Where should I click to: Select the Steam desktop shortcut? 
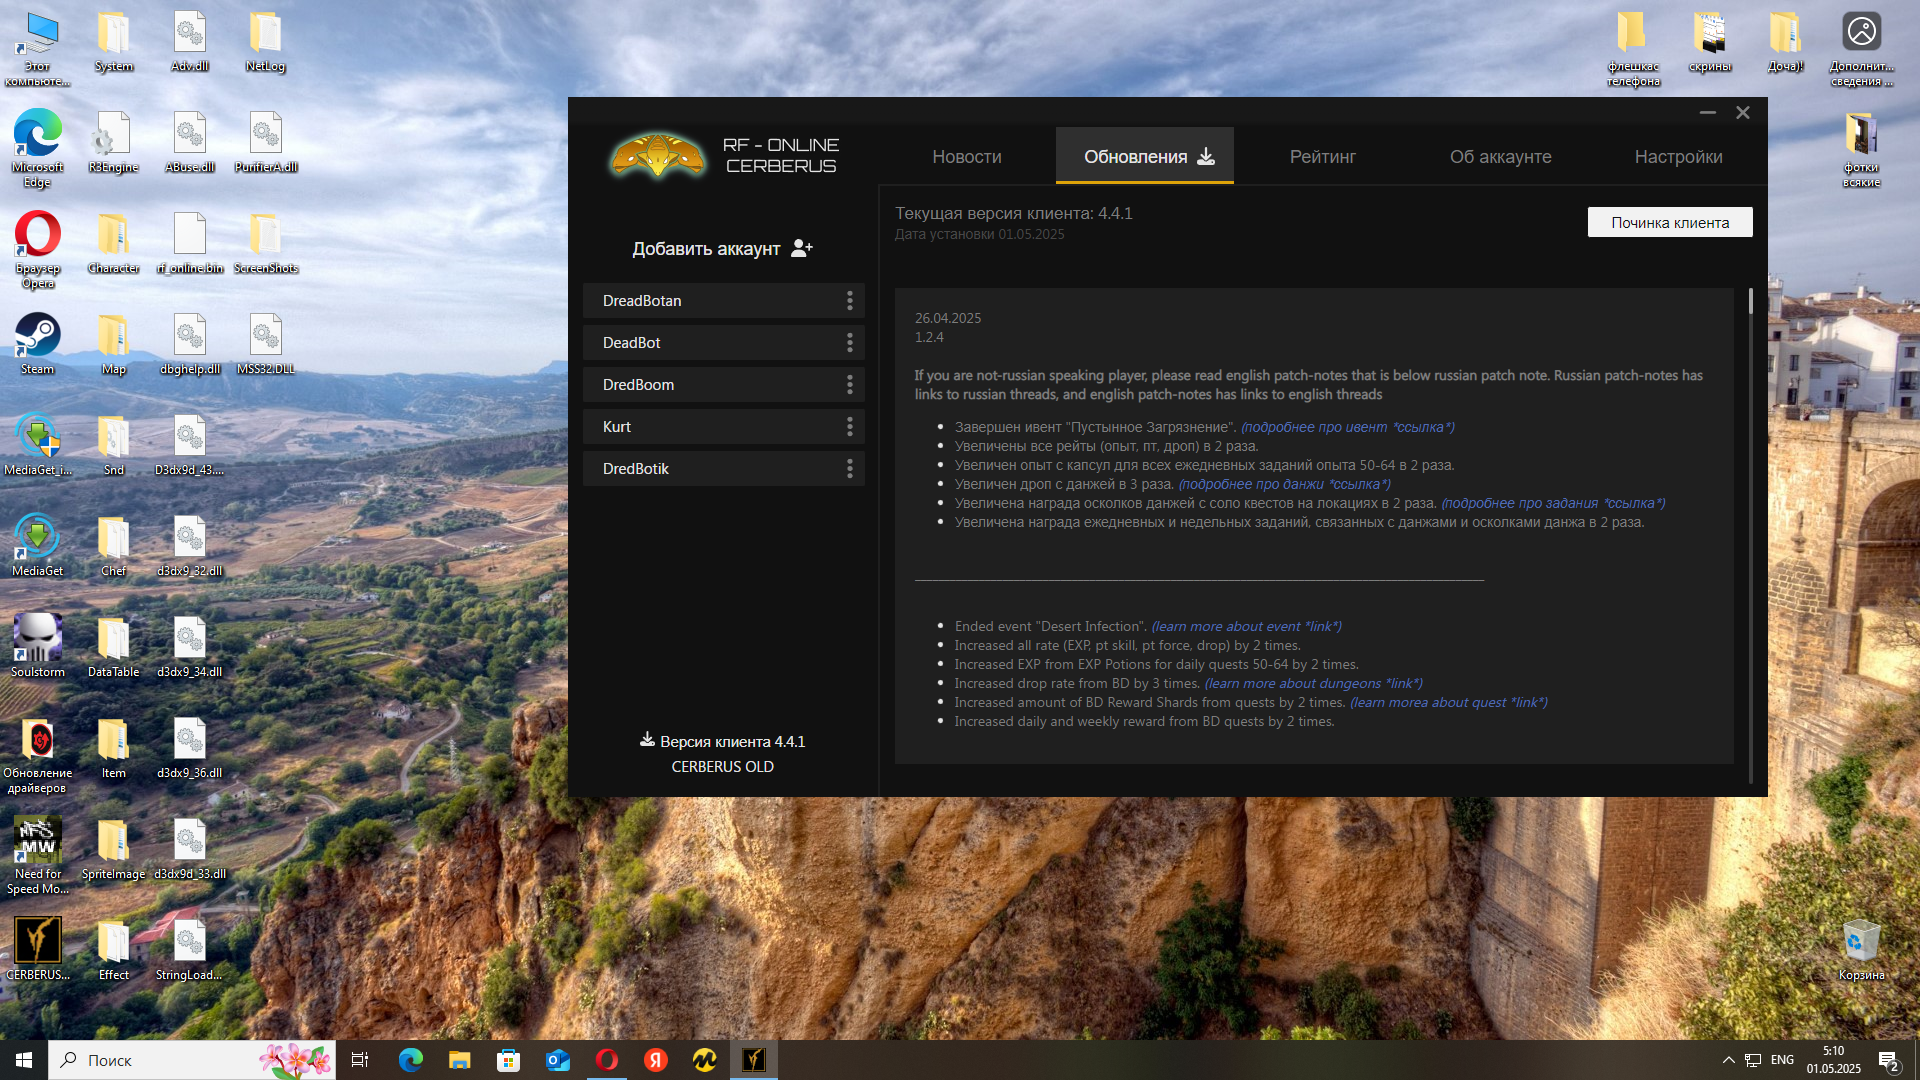tap(38, 344)
